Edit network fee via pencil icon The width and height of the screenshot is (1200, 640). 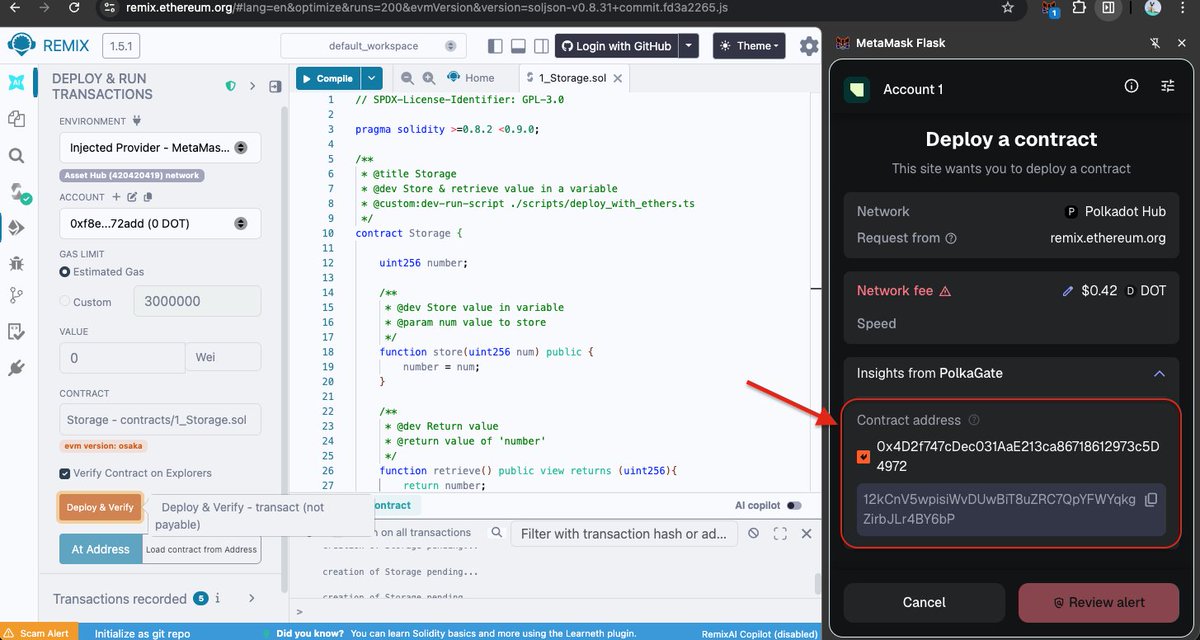pyautogui.click(x=1067, y=290)
